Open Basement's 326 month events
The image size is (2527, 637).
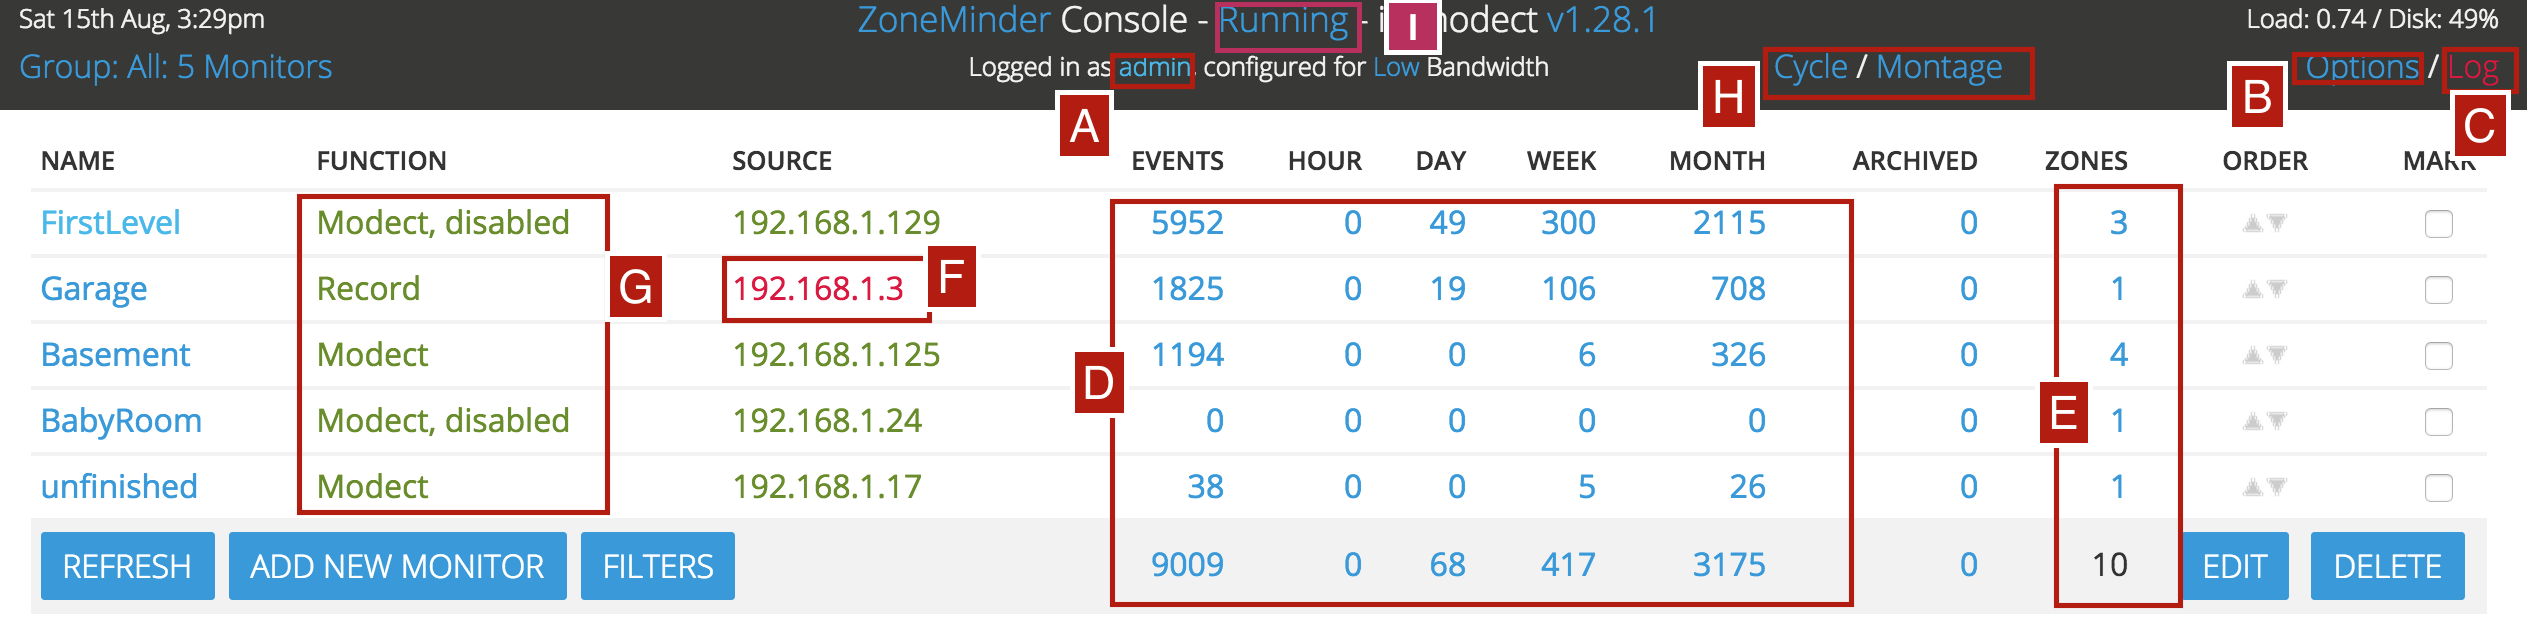(x=1738, y=355)
